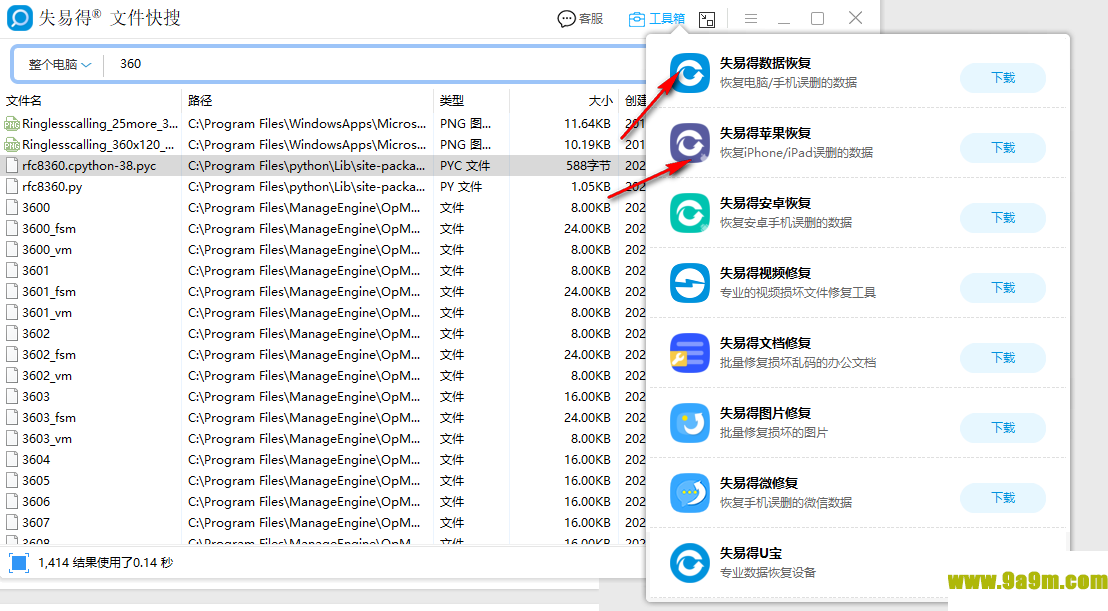Select the file name 3600_vm
Image resolution: width=1108 pixels, height=611 pixels.
coord(47,250)
